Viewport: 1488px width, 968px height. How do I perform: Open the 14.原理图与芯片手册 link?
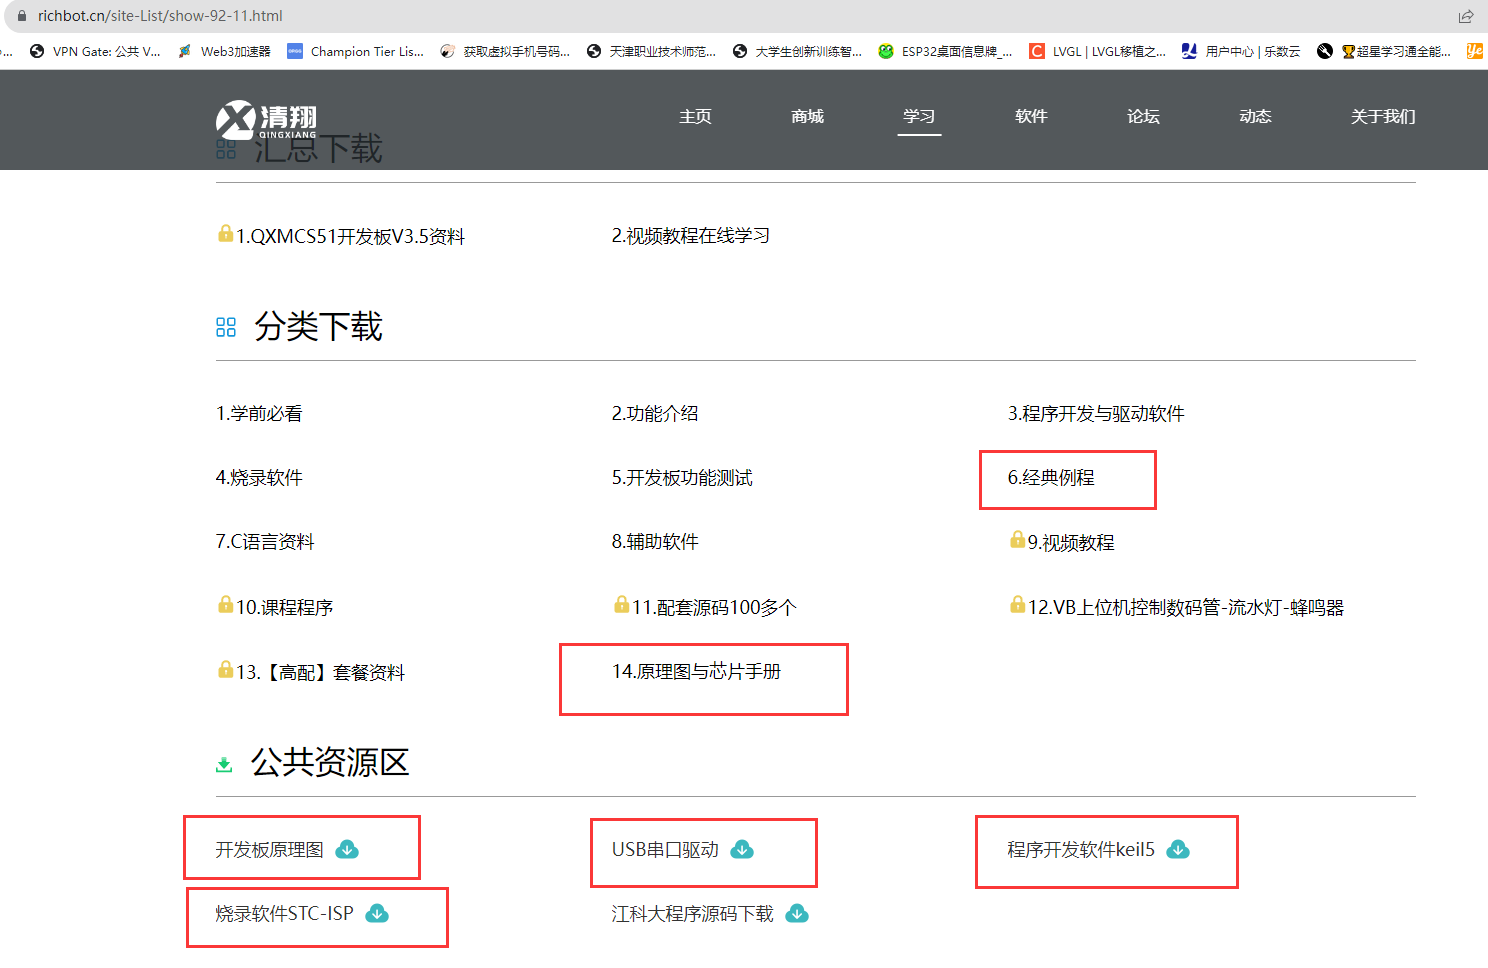696,672
